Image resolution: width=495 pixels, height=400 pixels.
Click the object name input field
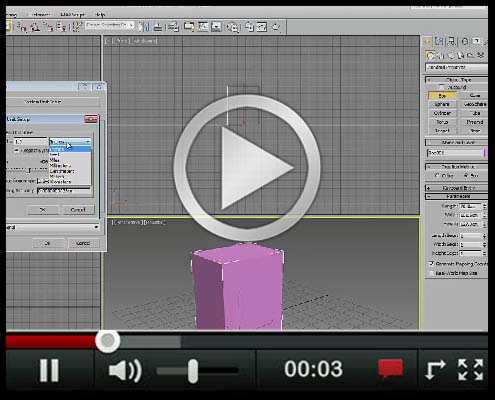pos(455,153)
